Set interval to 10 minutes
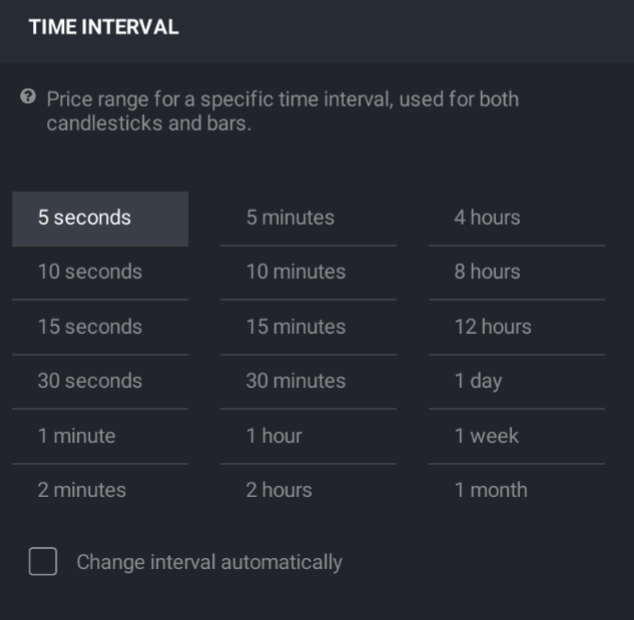This screenshot has width=634, height=620. coord(309,273)
